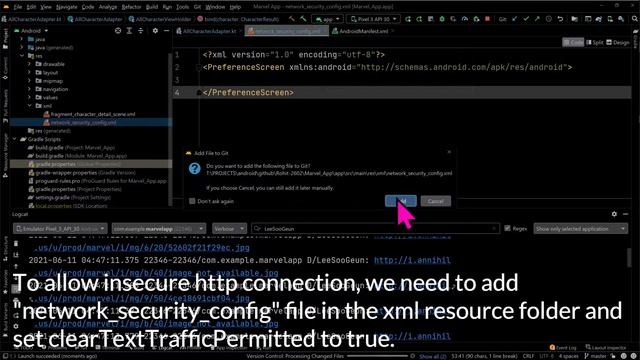Viewport: 640px width, 360px height.
Task: Open the 52602f21f29ec.jpg log link
Action: (142, 248)
